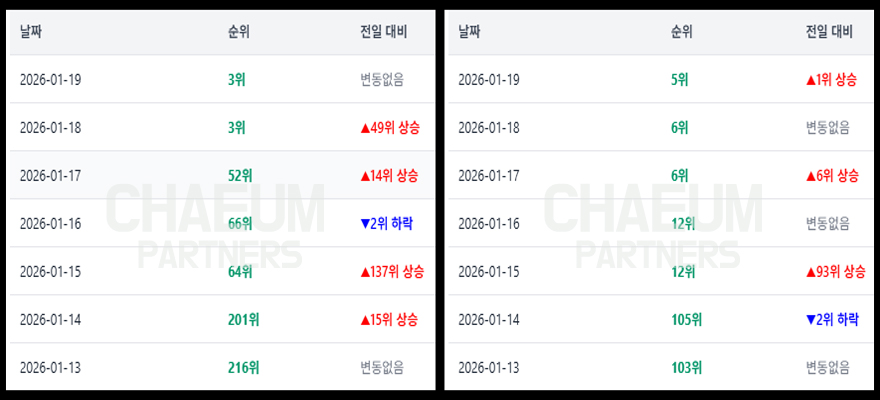
Task: Click the ▲1위 상승 change value
Action: [x=831, y=79]
